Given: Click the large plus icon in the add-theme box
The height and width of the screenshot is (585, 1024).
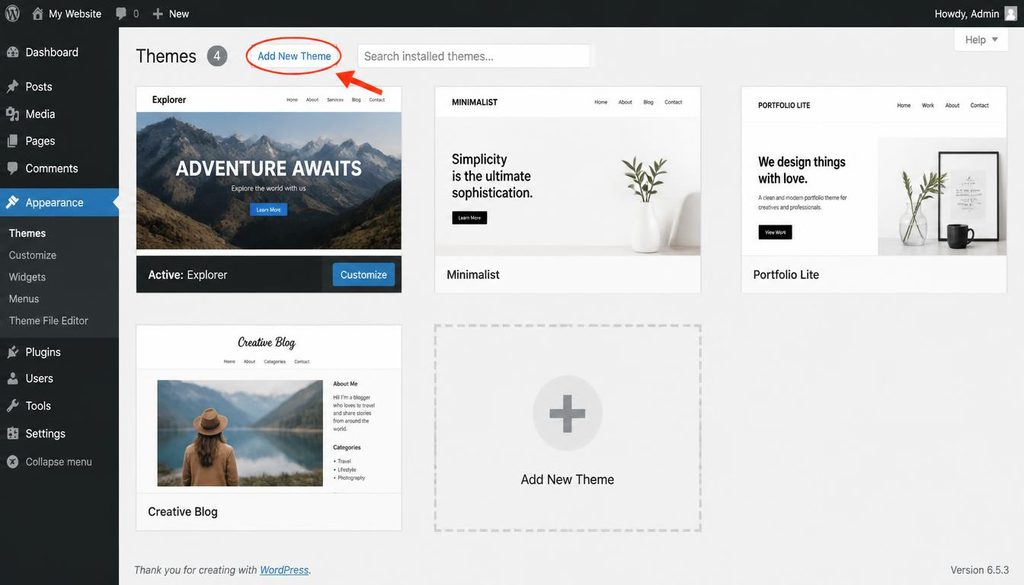Looking at the screenshot, I should [567, 413].
